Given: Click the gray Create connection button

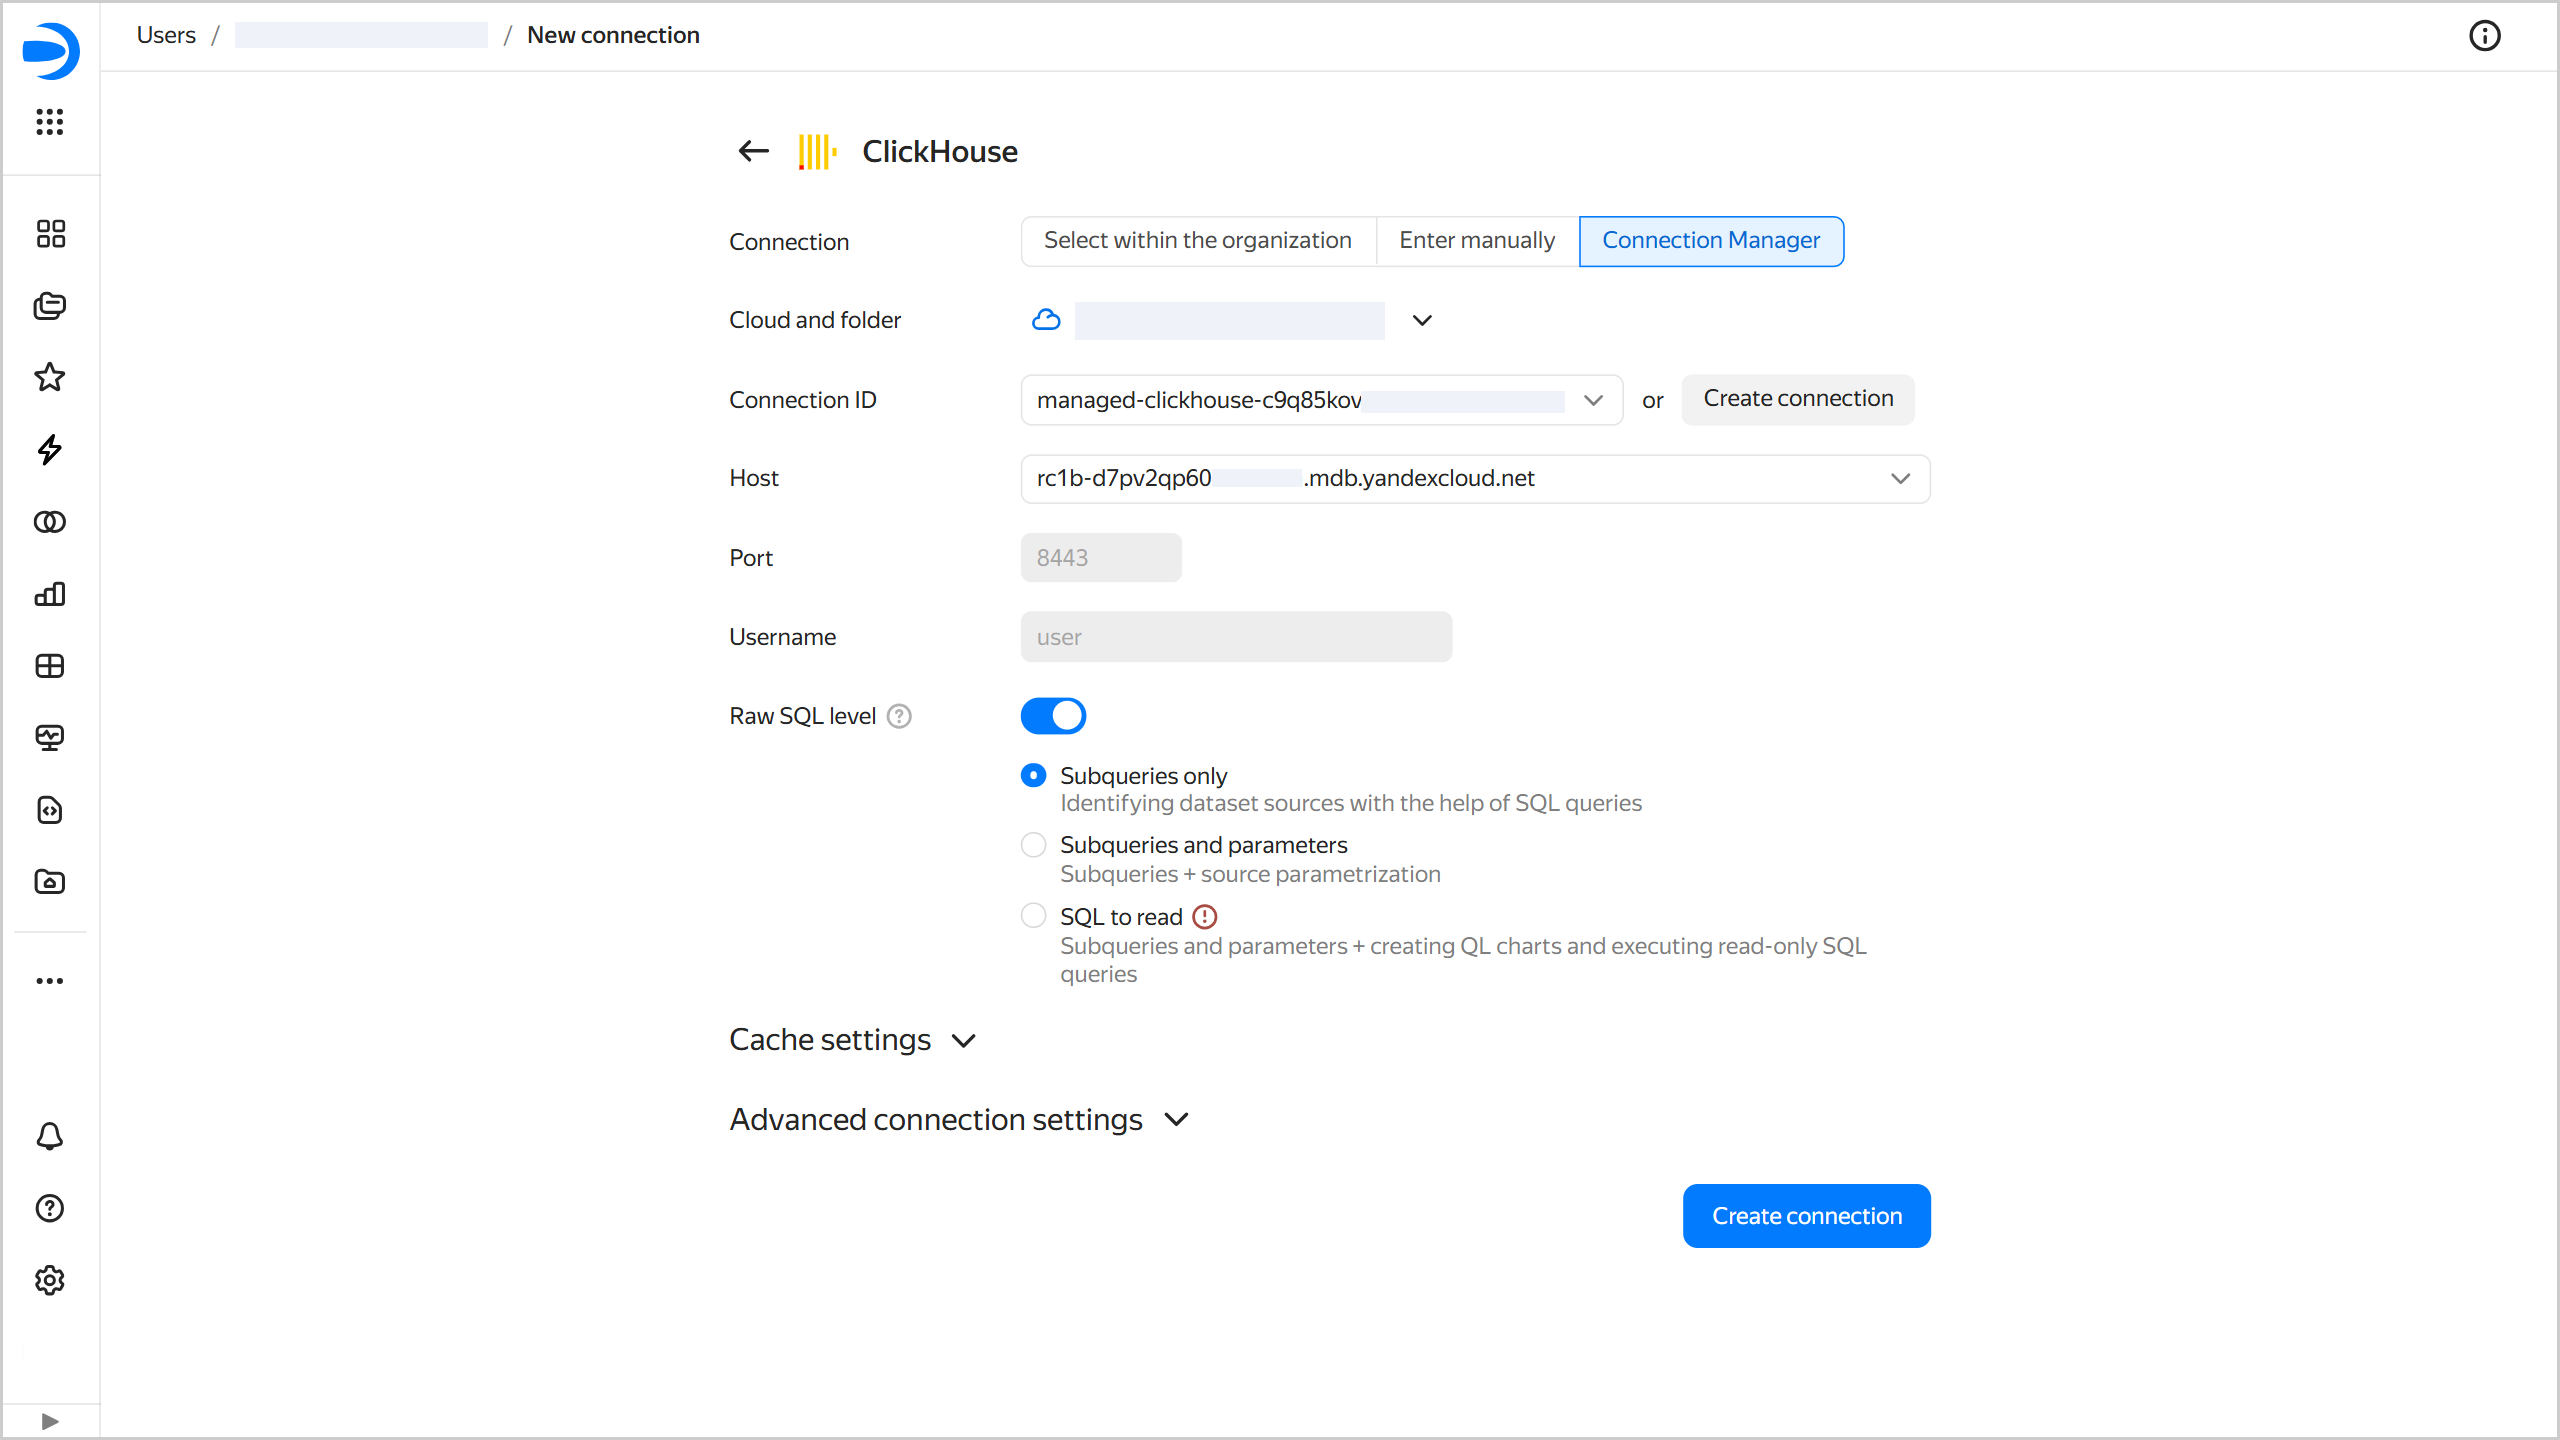Looking at the screenshot, I should pos(1798,399).
